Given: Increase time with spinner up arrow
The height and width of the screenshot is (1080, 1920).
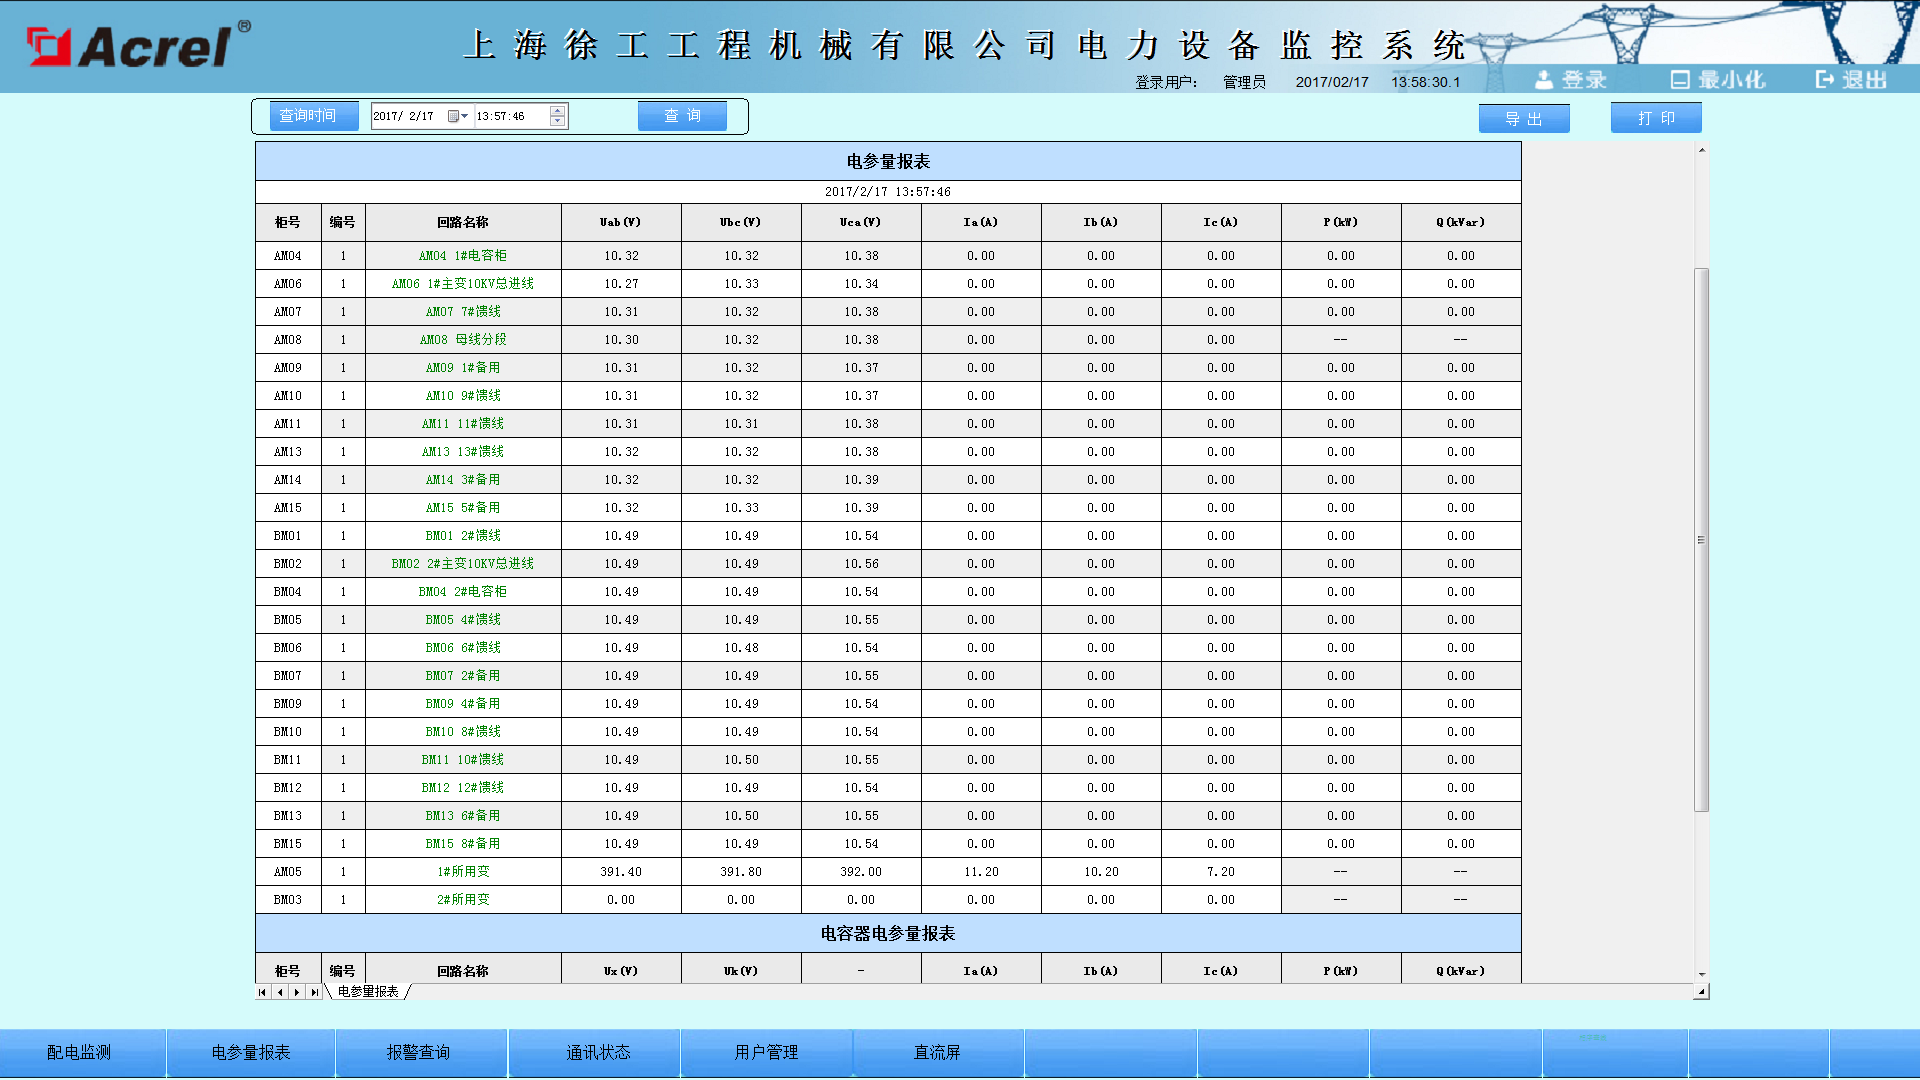Looking at the screenshot, I should click(x=558, y=110).
